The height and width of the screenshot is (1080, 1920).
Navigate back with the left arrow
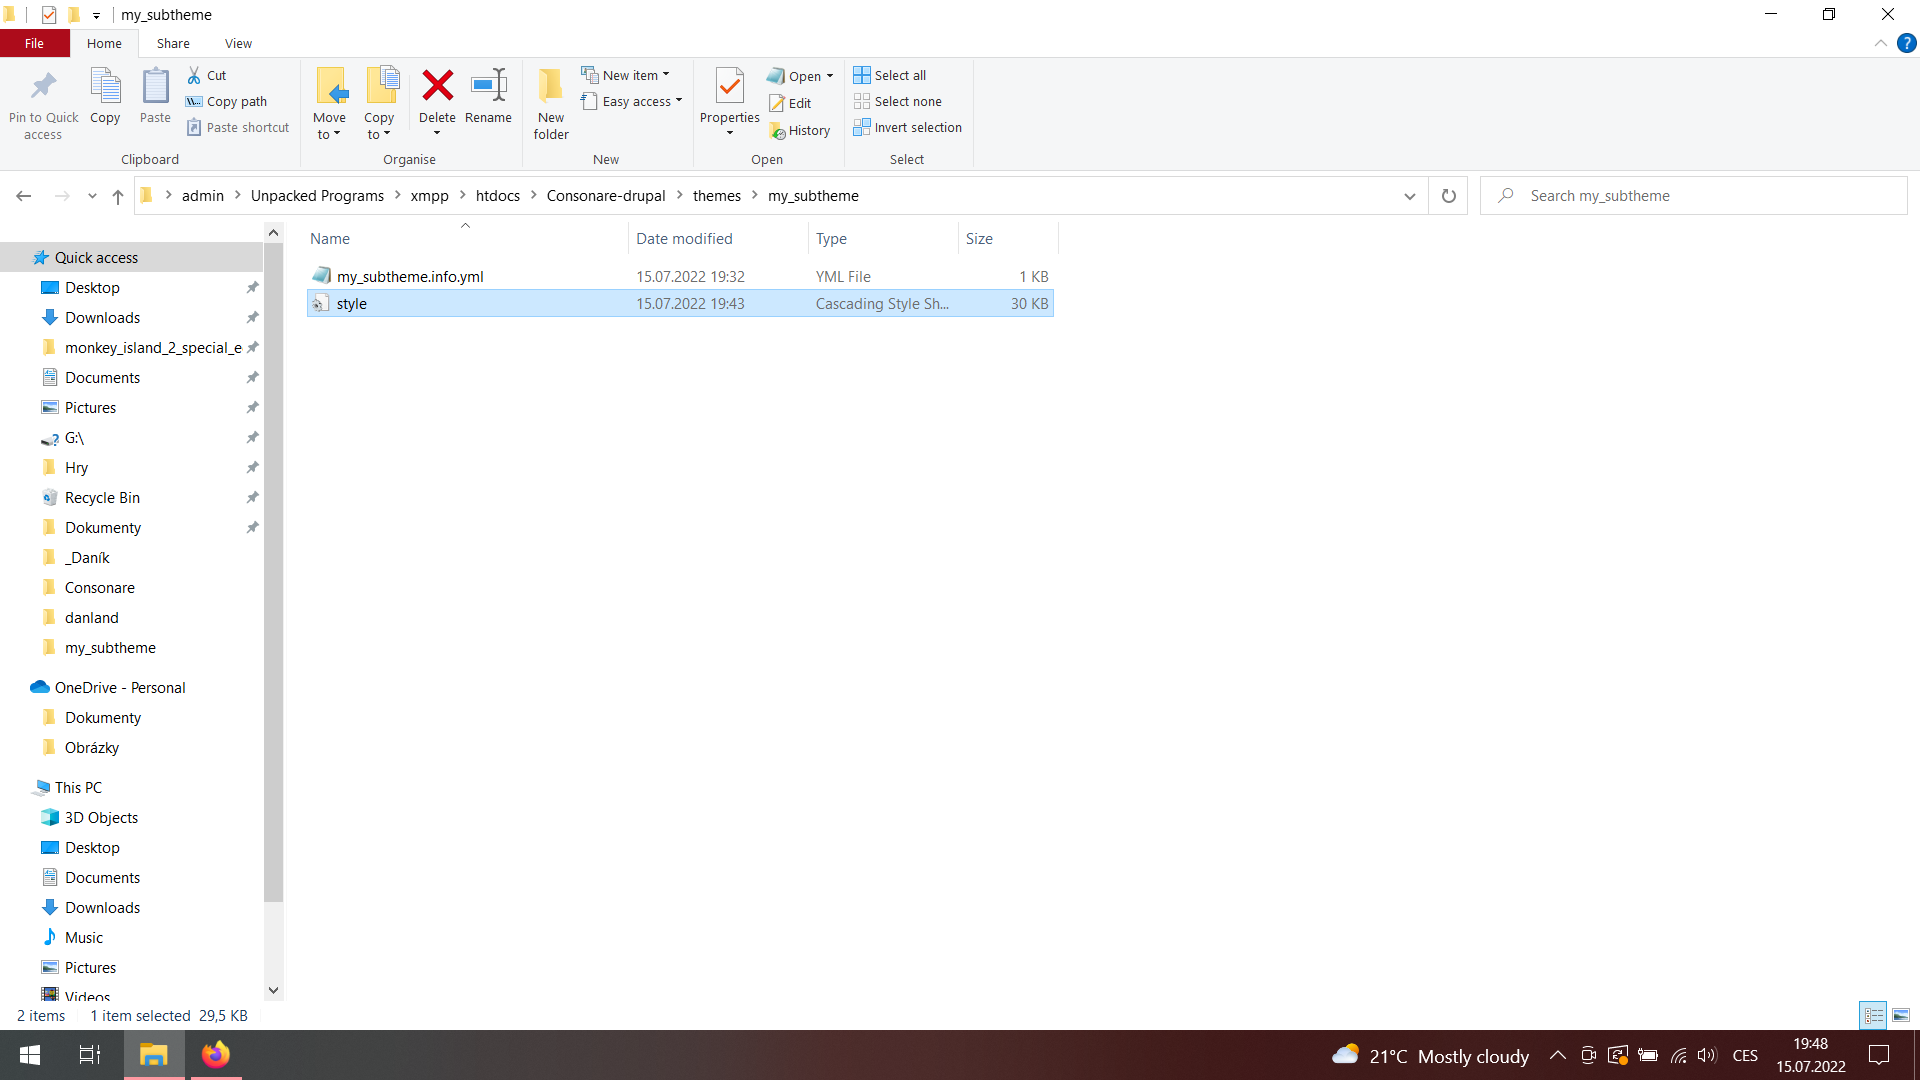click(24, 196)
